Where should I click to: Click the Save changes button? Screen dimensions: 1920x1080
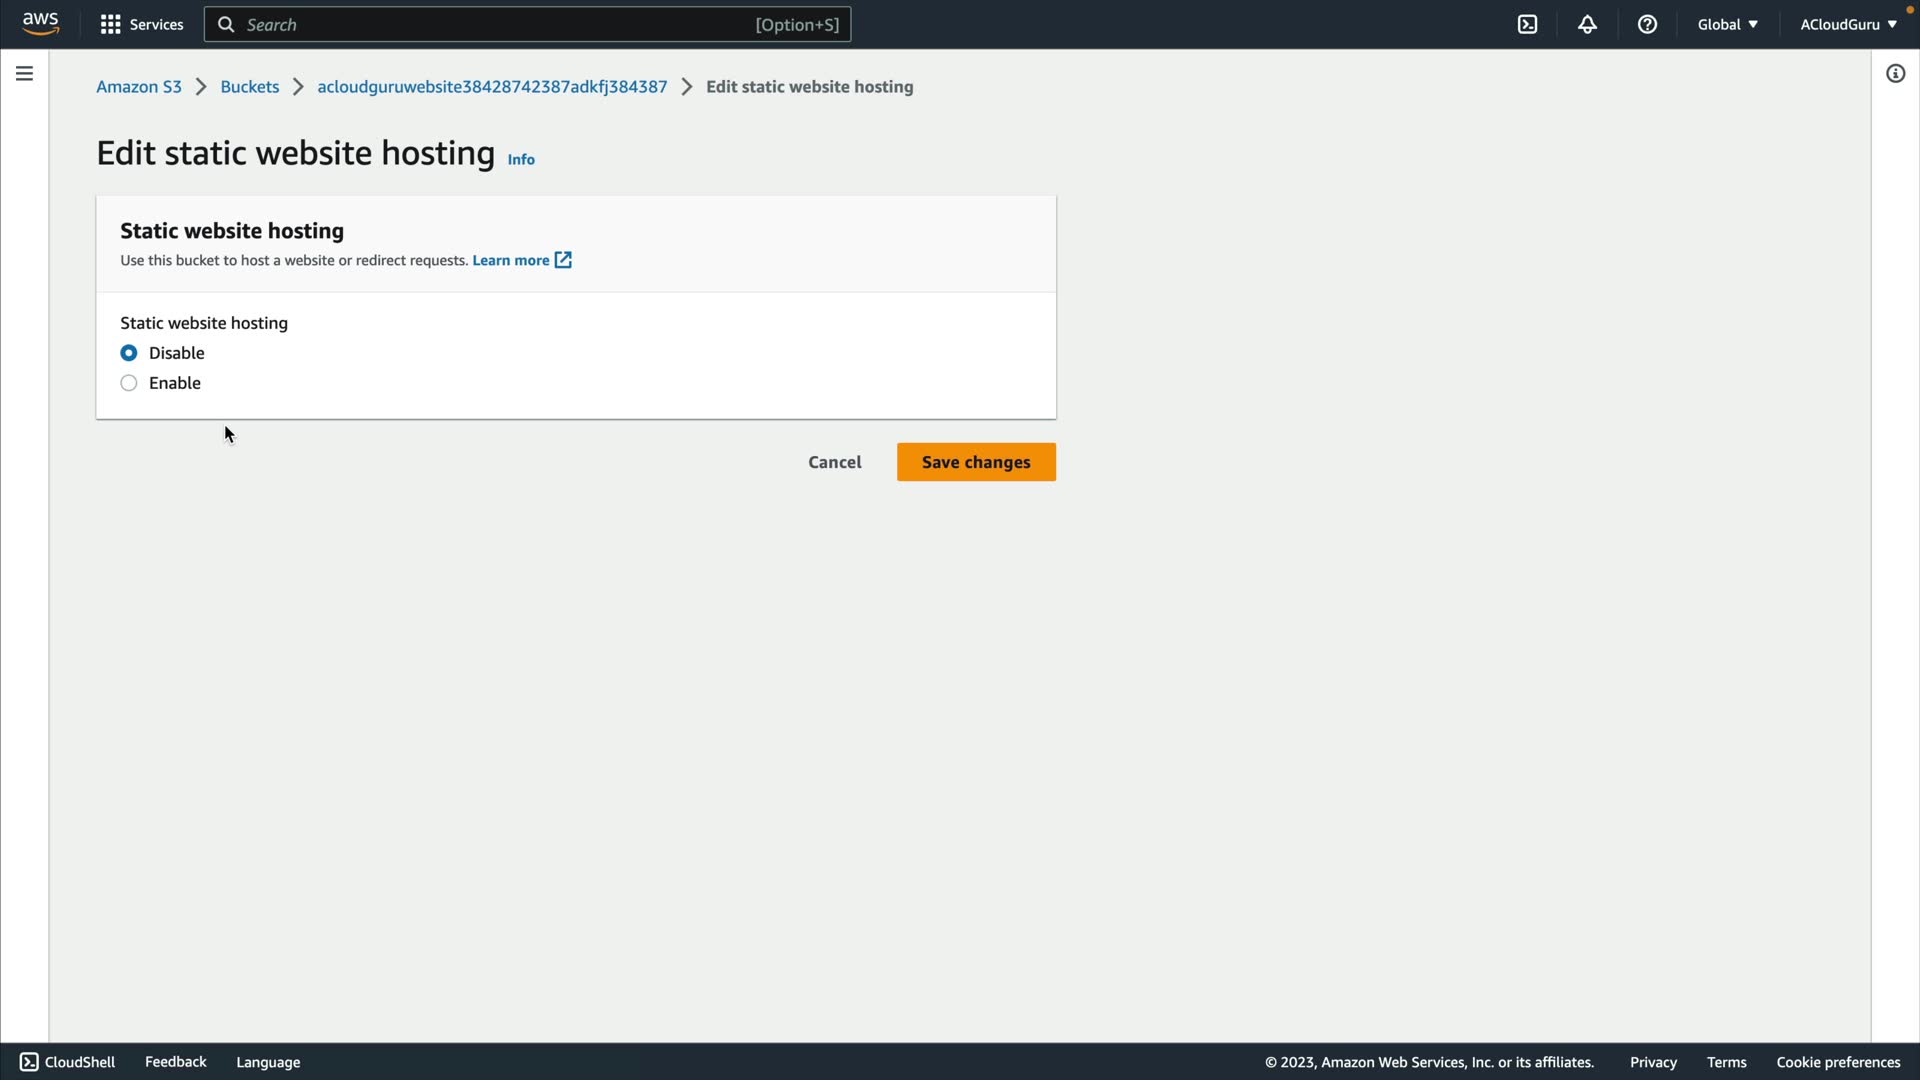pos(976,462)
